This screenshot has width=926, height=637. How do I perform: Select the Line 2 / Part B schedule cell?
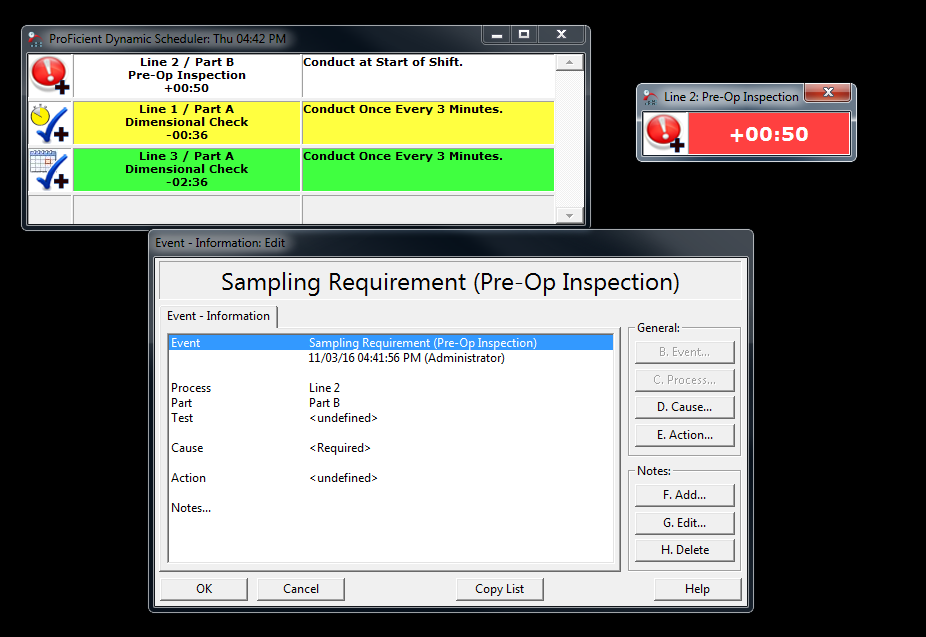(x=187, y=76)
